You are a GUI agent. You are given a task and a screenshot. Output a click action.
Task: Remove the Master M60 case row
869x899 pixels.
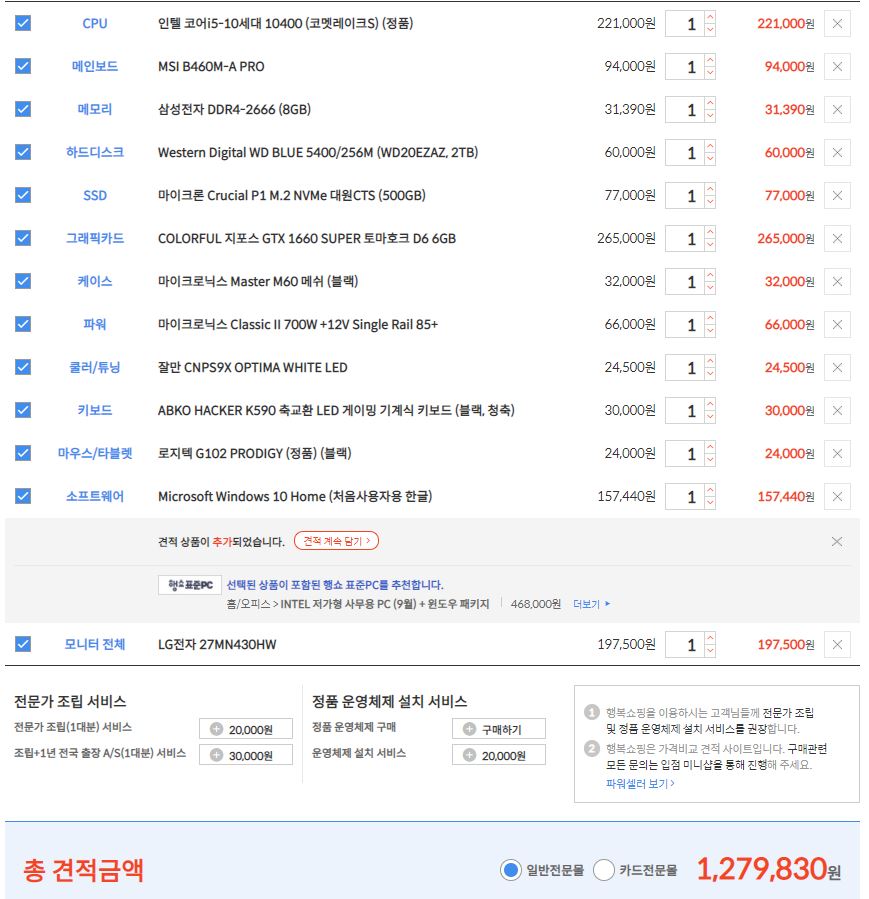click(837, 282)
